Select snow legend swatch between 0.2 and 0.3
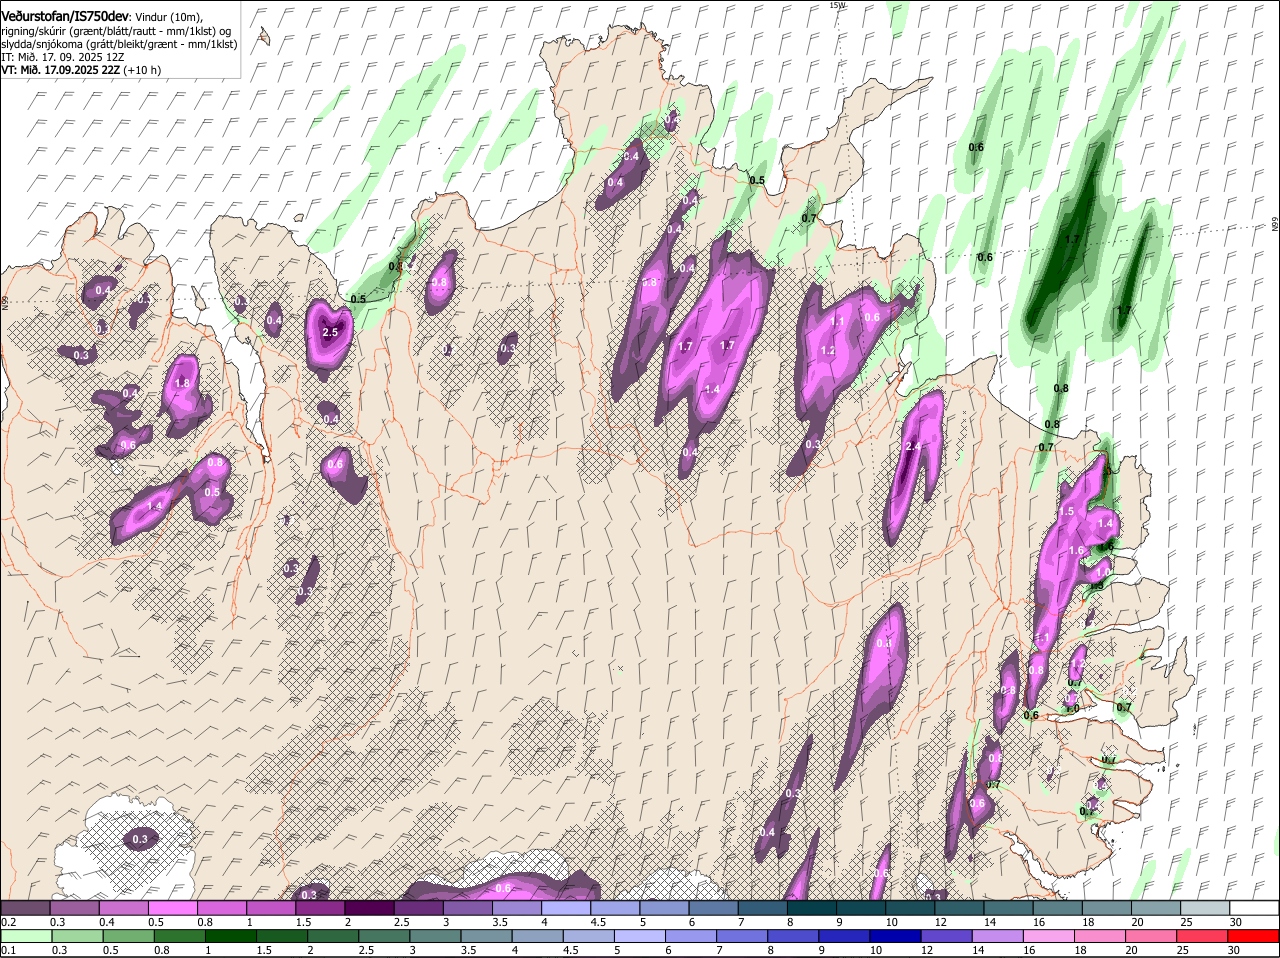Viewport: 1280px width, 958px height. coord(25,908)
